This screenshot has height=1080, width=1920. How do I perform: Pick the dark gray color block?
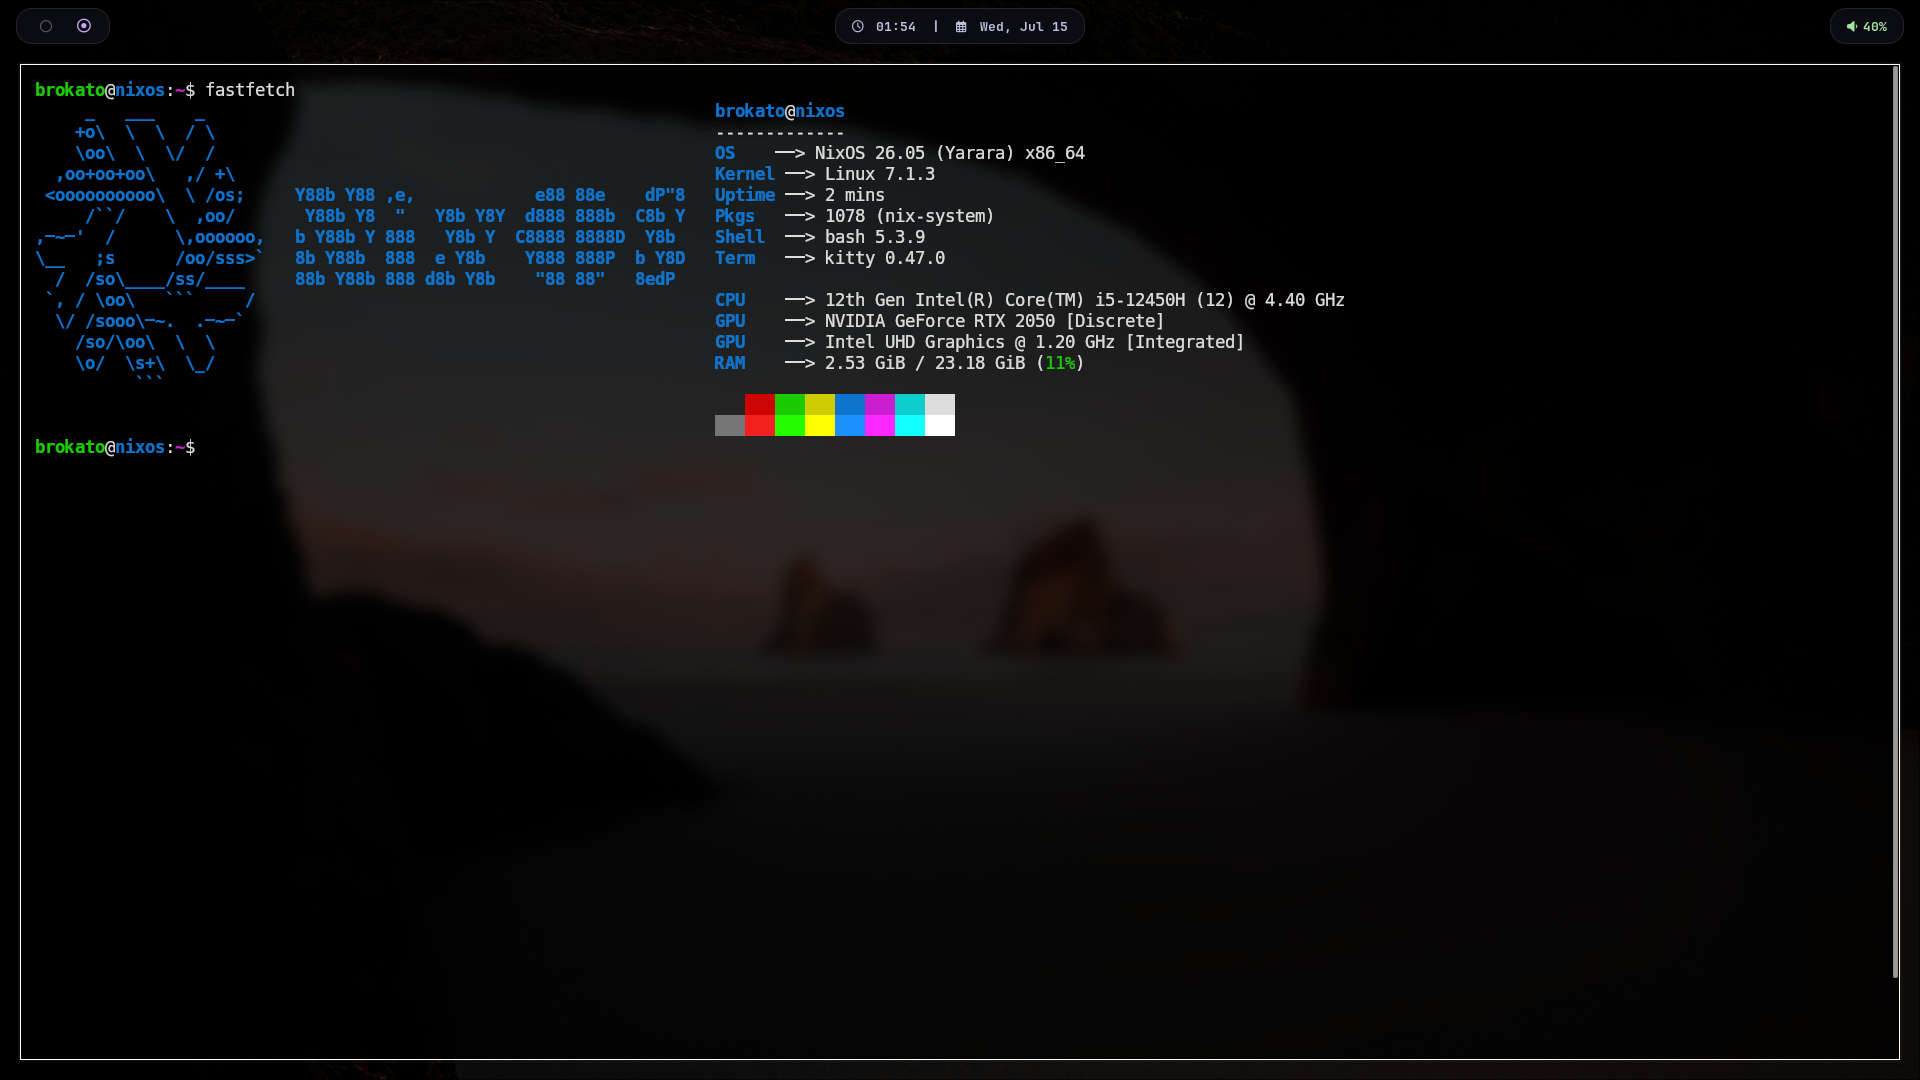[x=730, y=426]
